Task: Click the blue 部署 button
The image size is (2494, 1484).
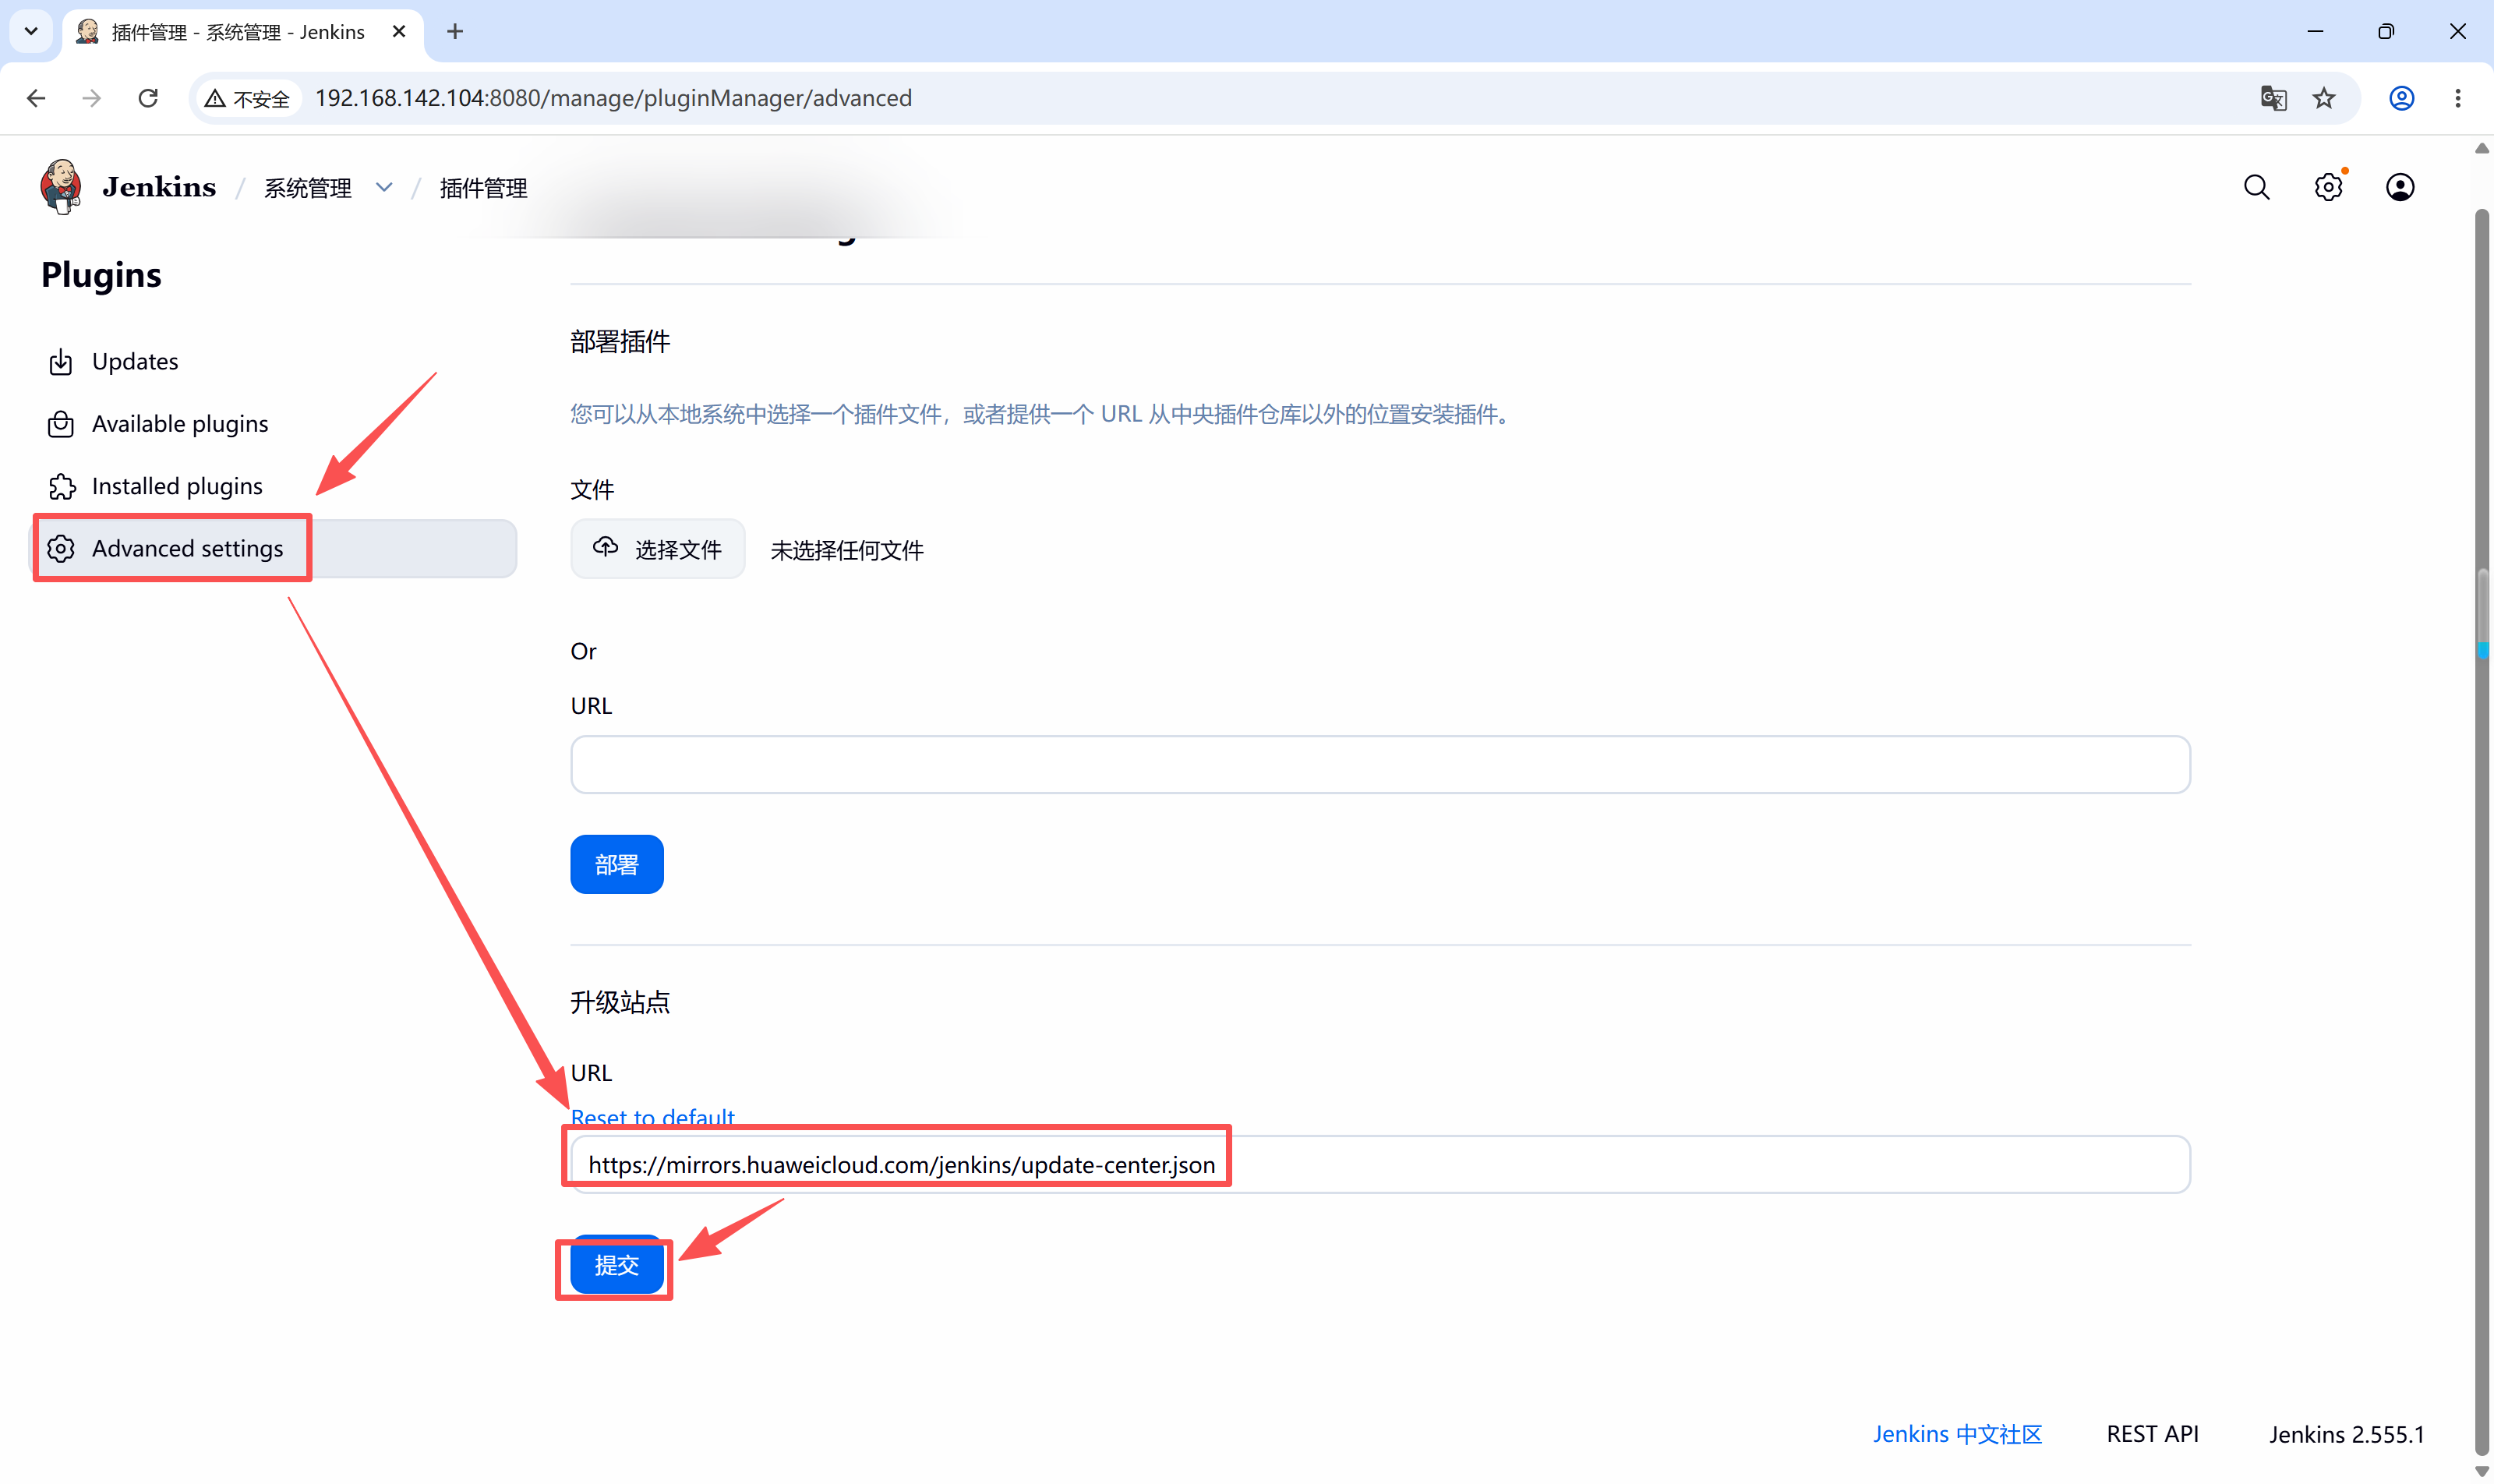Action: (x=616, y=864)
